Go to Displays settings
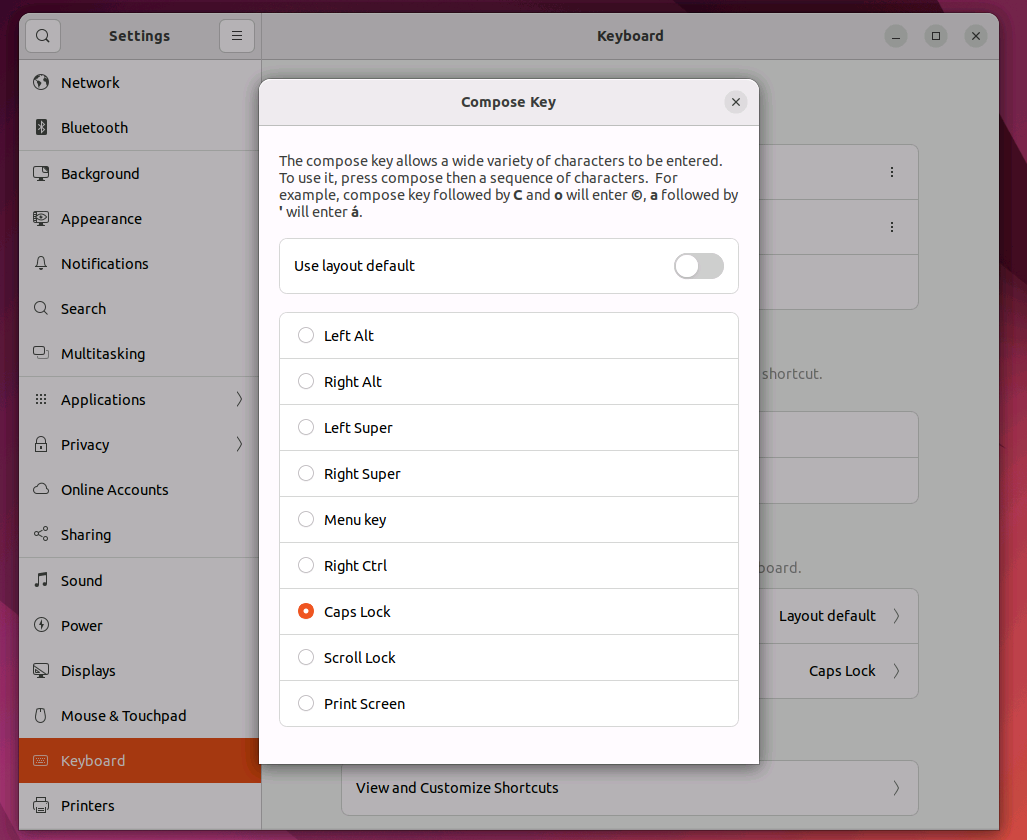The height and width of the screenshot is (840, 1027). 140,670
